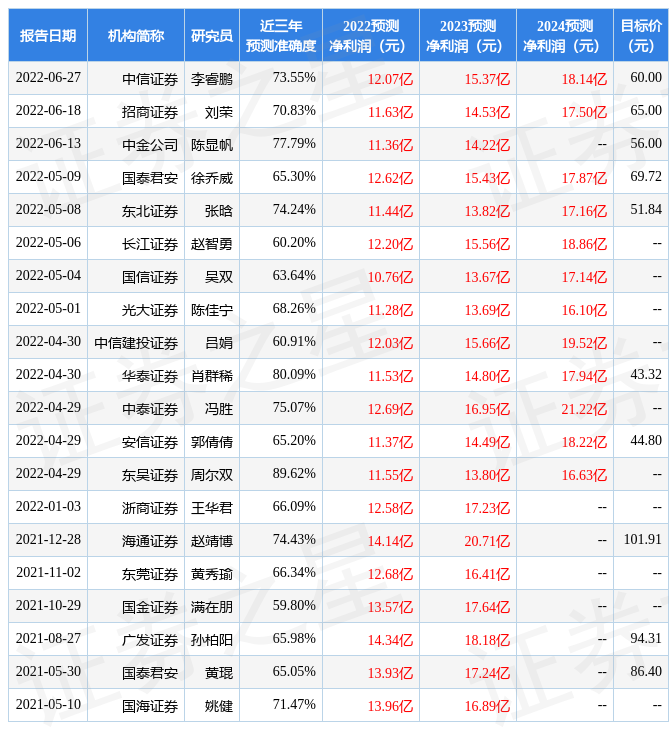Screen dimensions: 669x730
Task: Click the 研究员 column header
Action: tap(212, 35)
